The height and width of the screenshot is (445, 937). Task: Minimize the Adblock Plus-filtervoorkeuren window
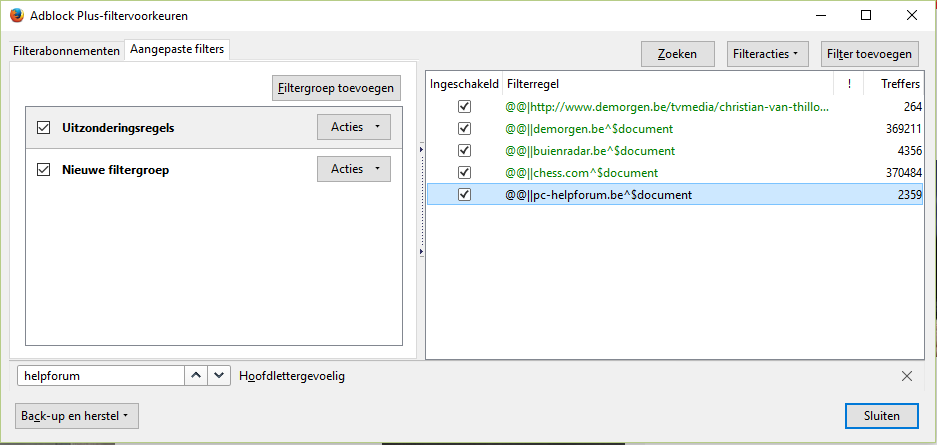pyautogui.click(x=819, y=16)
